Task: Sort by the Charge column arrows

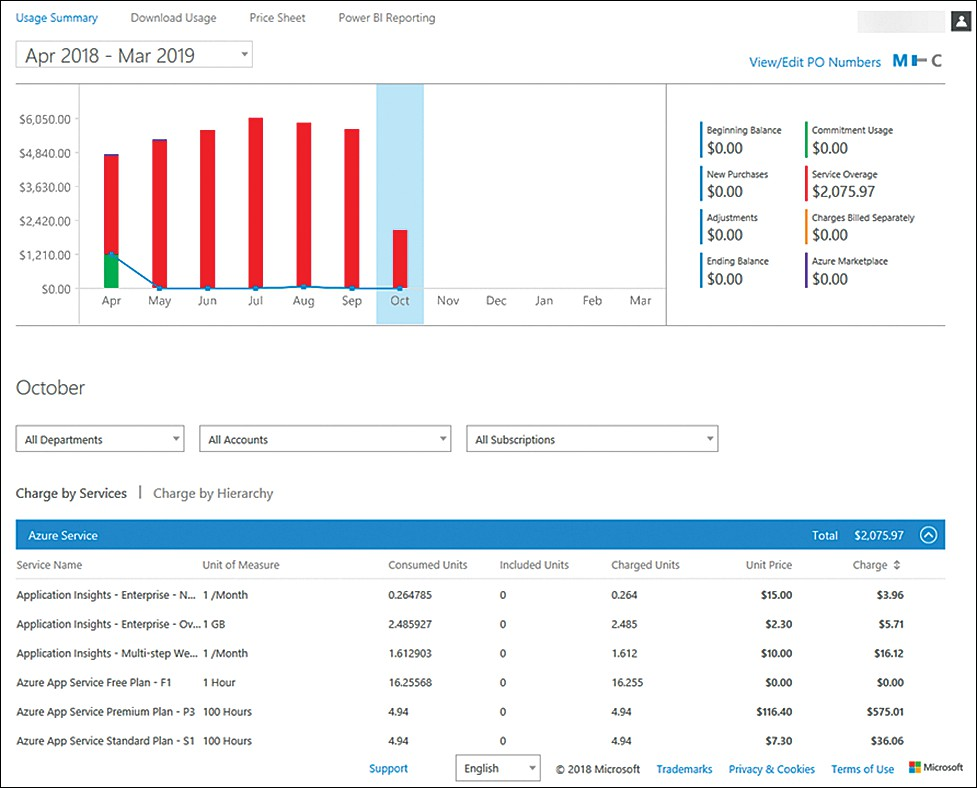Action: point(897,565)
